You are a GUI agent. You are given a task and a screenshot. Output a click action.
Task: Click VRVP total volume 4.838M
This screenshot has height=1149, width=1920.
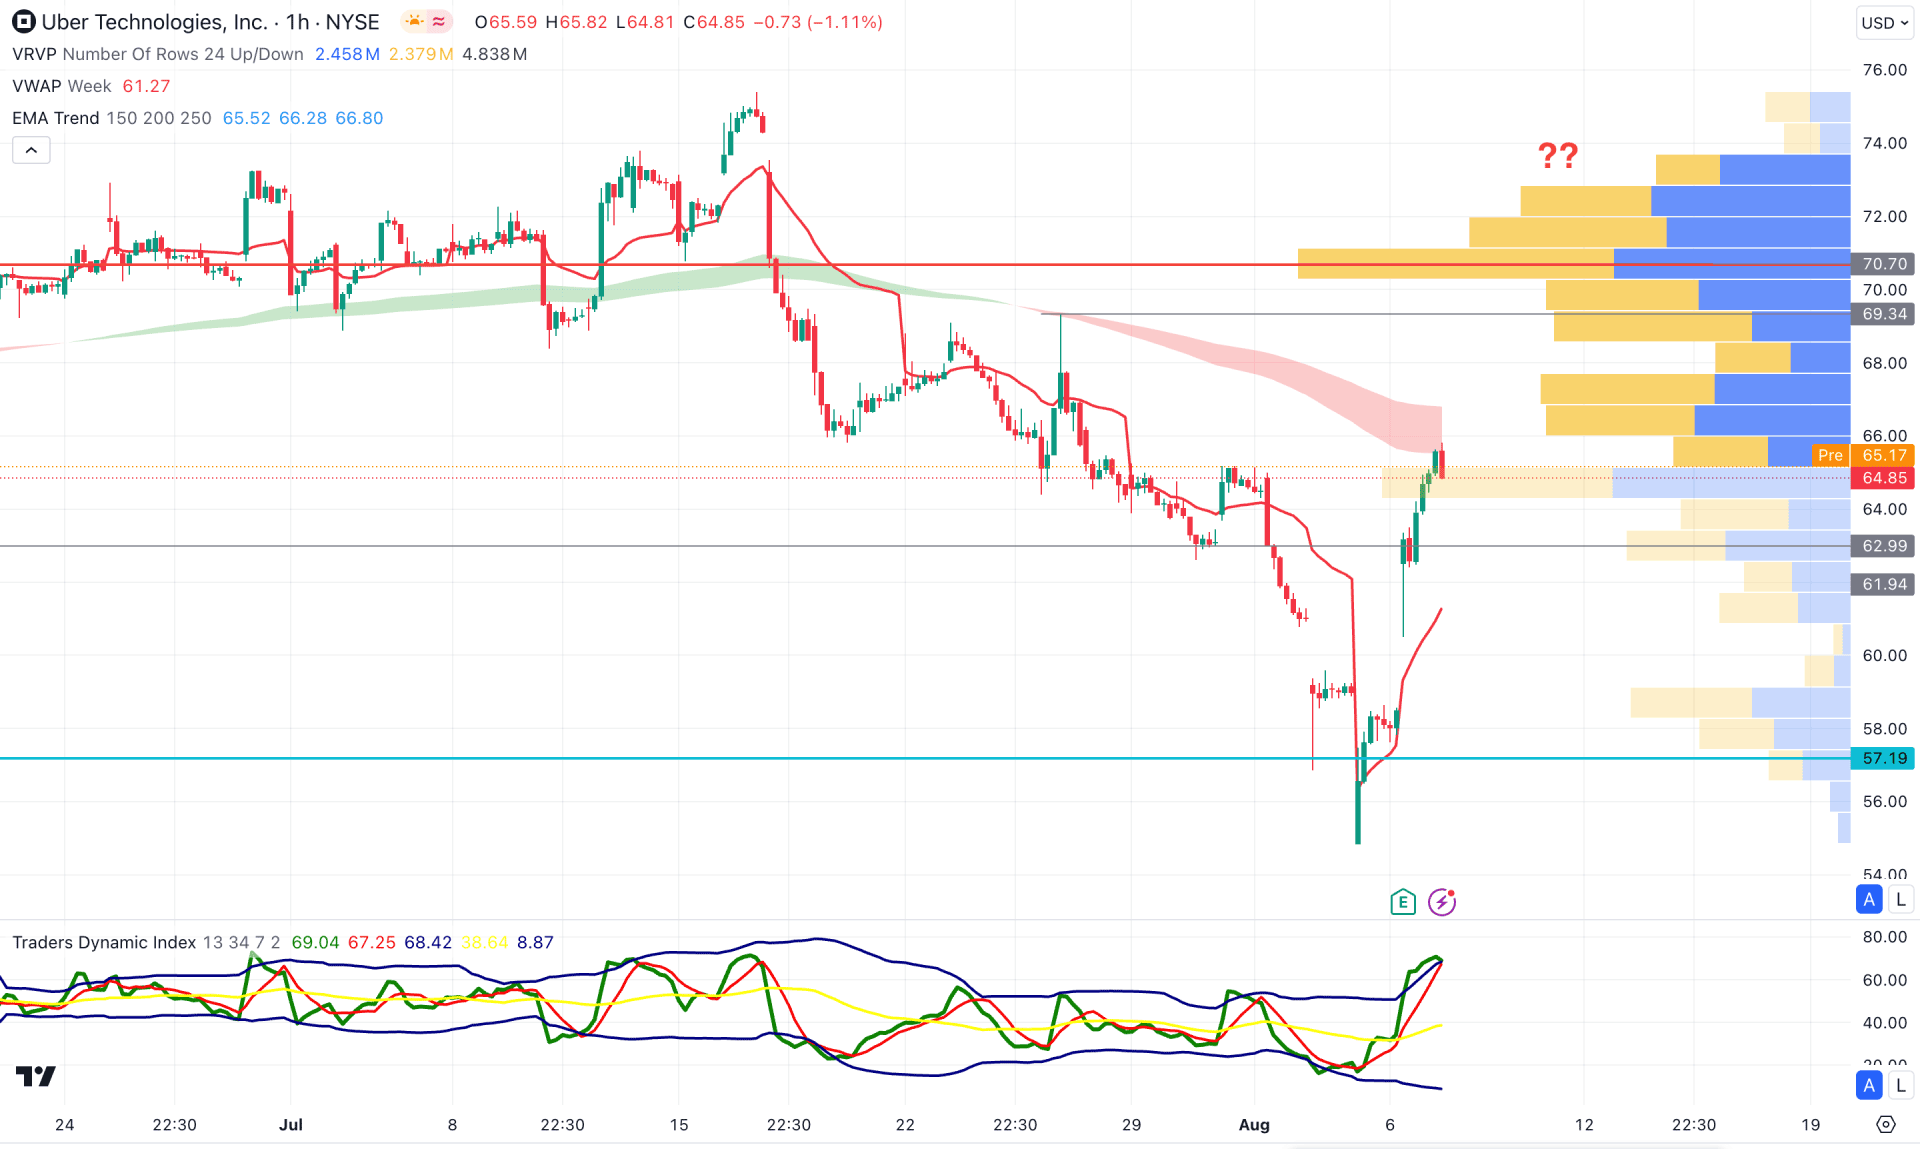click(494, 54)
